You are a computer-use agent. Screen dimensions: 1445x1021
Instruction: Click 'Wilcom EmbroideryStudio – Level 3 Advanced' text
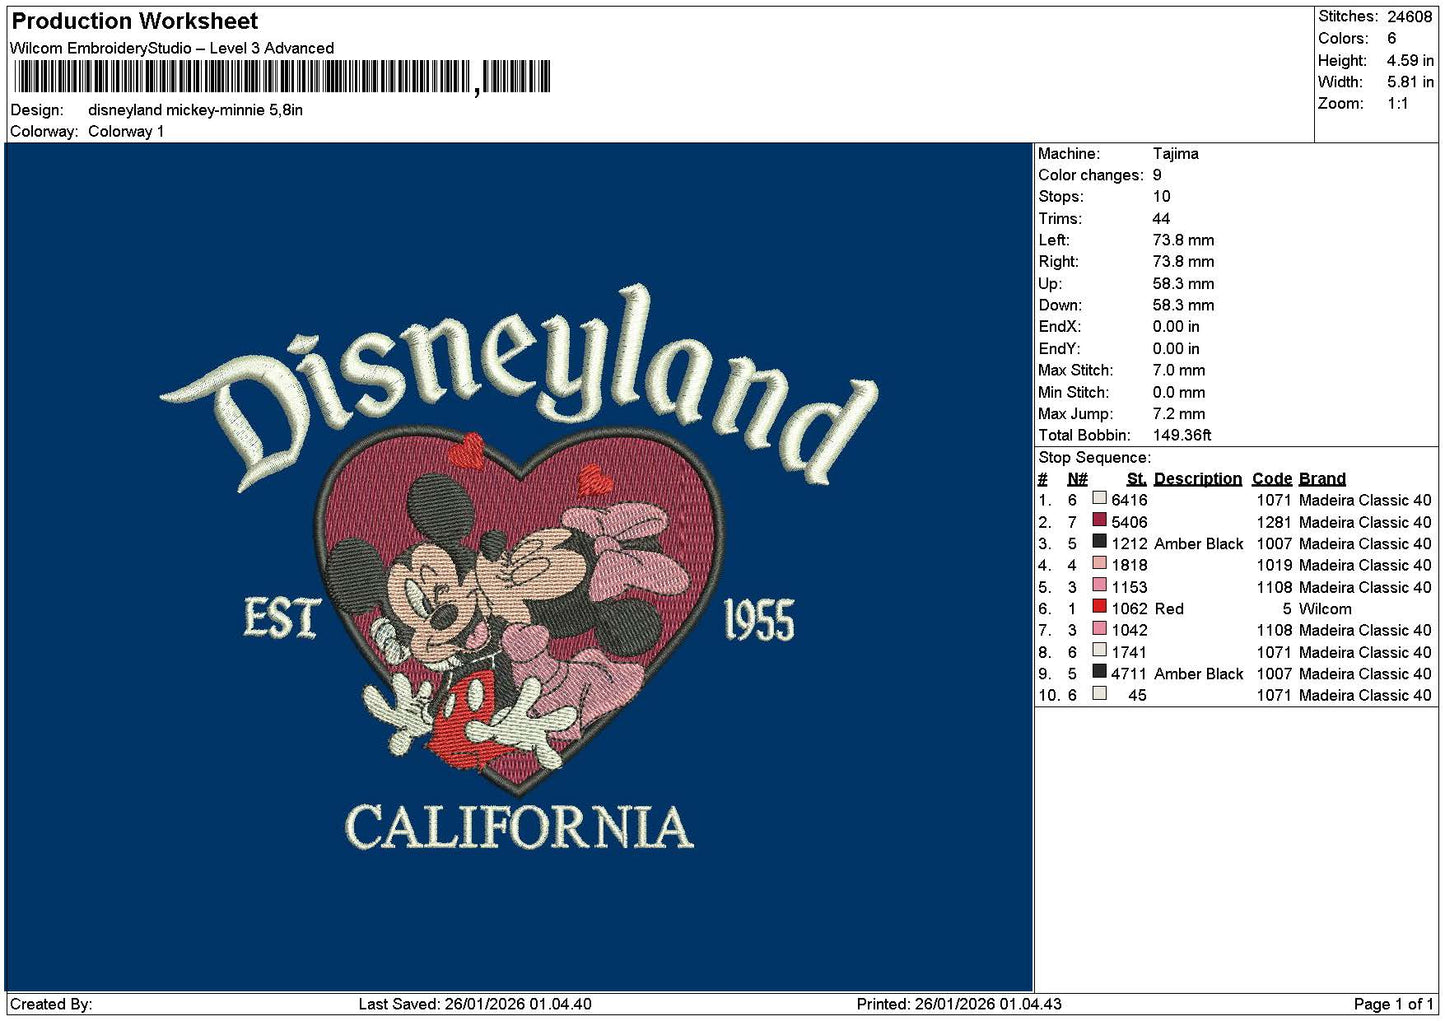tap(172, 48)
